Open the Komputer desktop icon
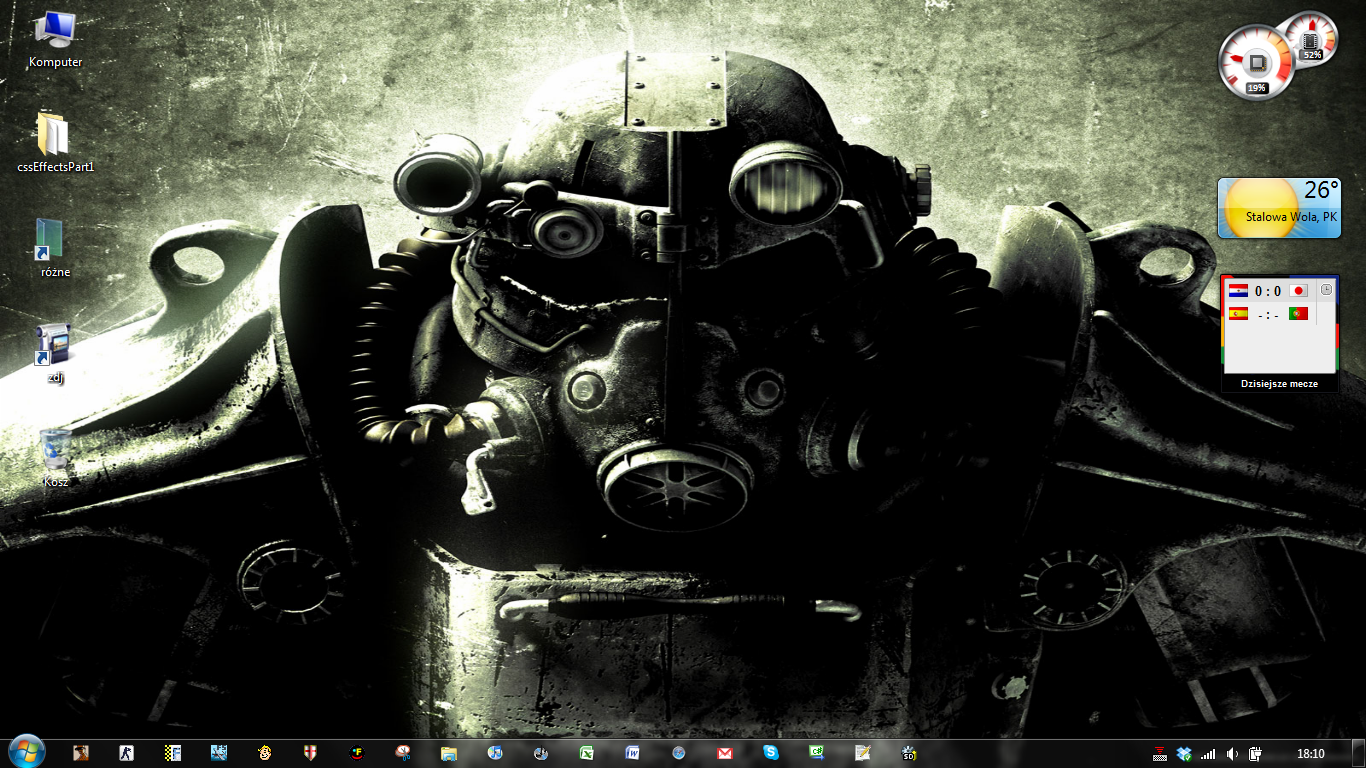Screen dimensions: 1366x768 (55, 40)
